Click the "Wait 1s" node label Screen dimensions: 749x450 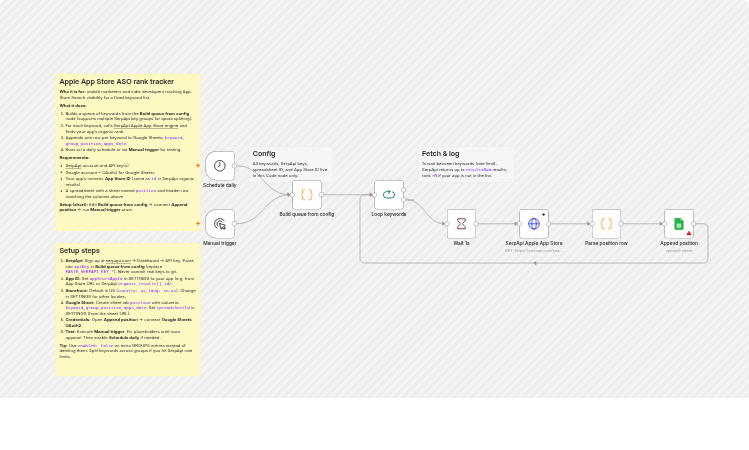[461, 243]
